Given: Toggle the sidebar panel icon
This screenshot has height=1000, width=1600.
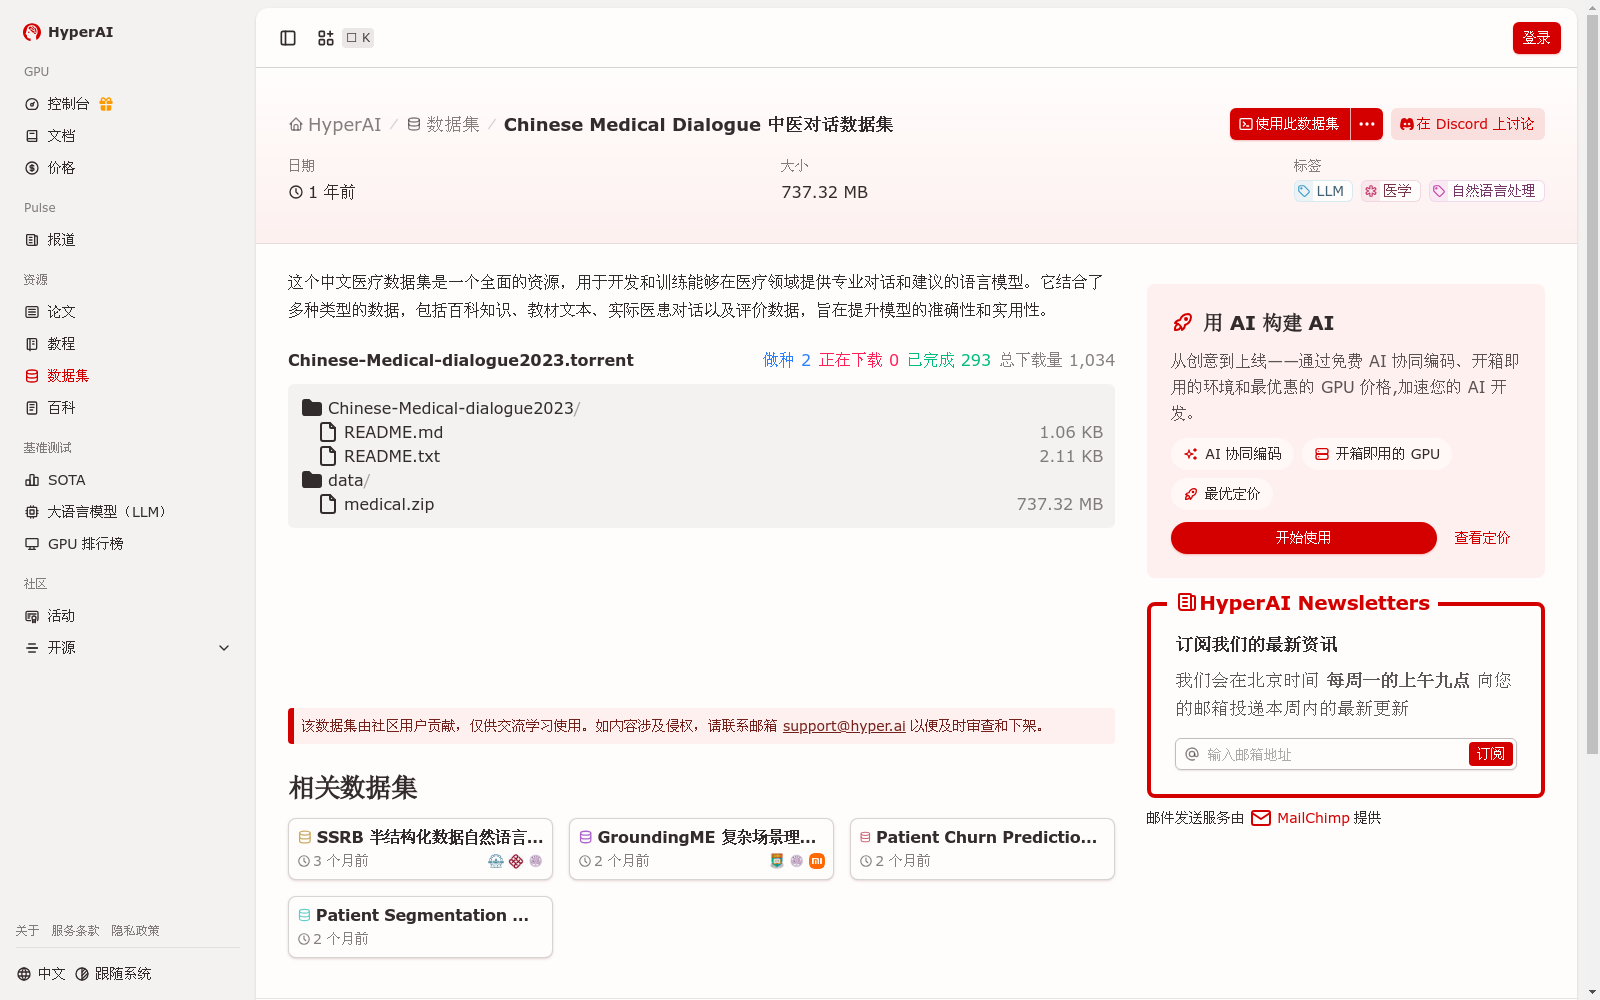Looking at the screenshot, I should 288,38.
